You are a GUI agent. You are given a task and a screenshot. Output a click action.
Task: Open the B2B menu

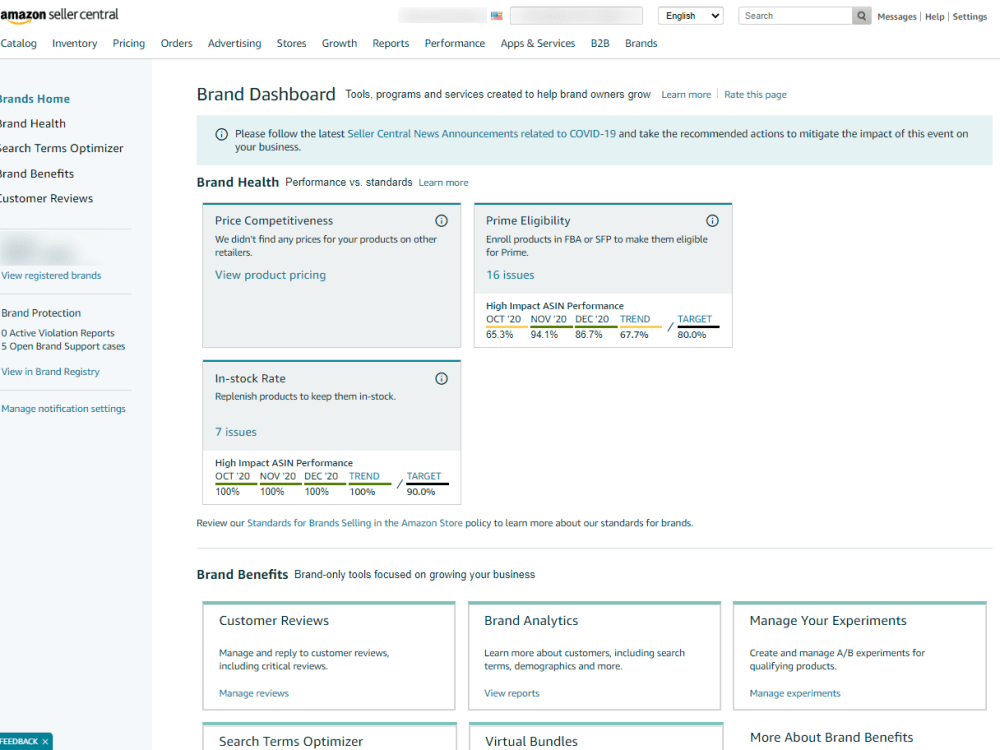(x=600, y=43)
